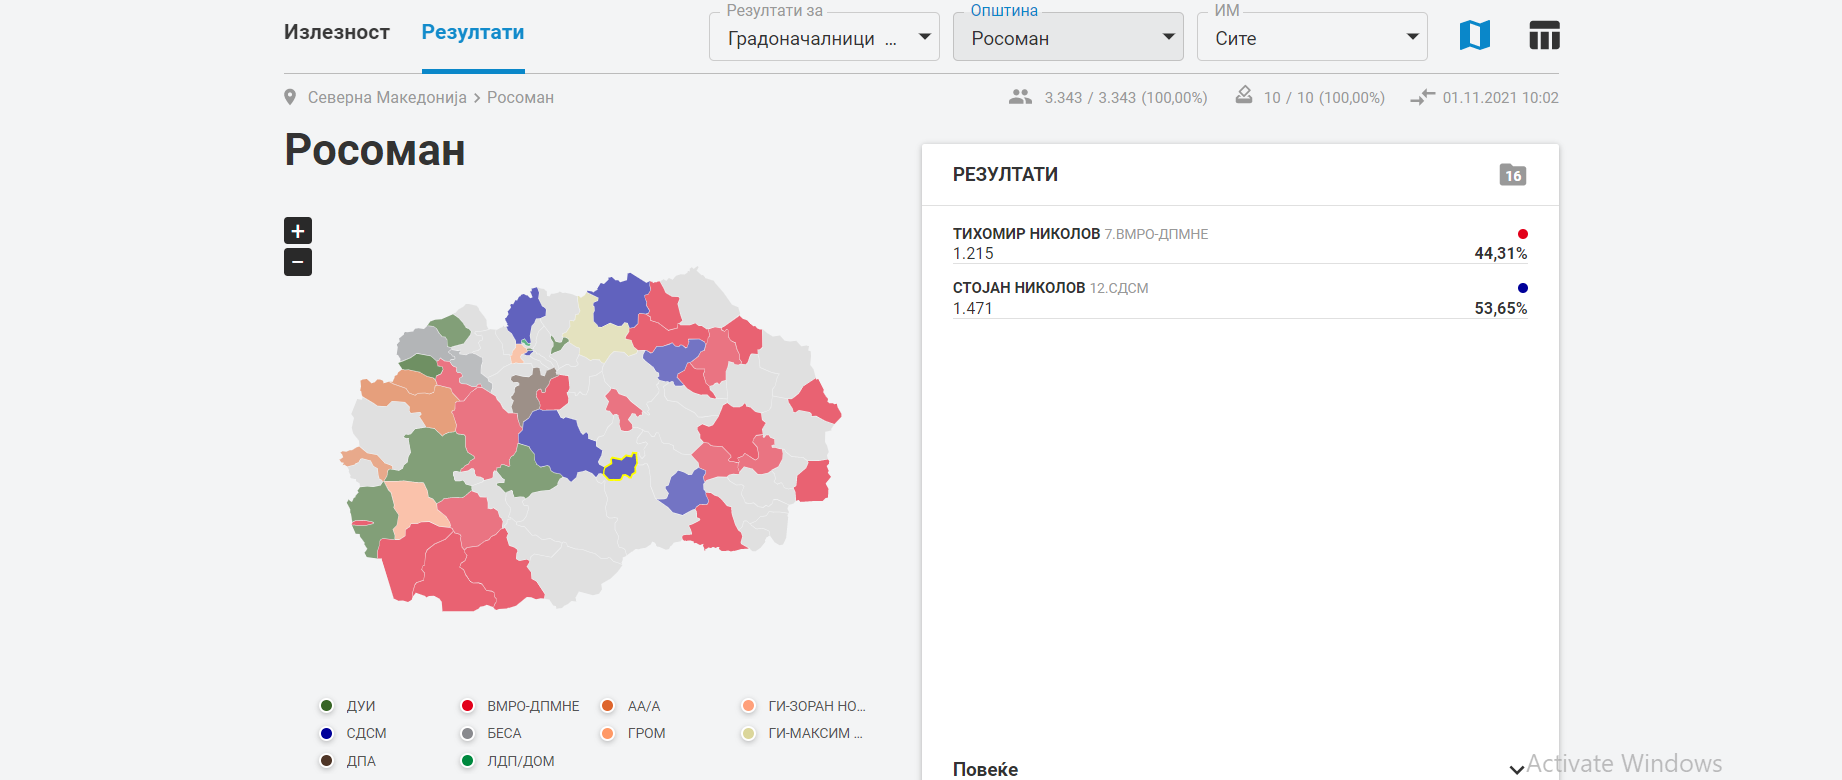This screenshot has width=1842, height=780.
Task: Switch to map view icon
Action: (1474, 36)
